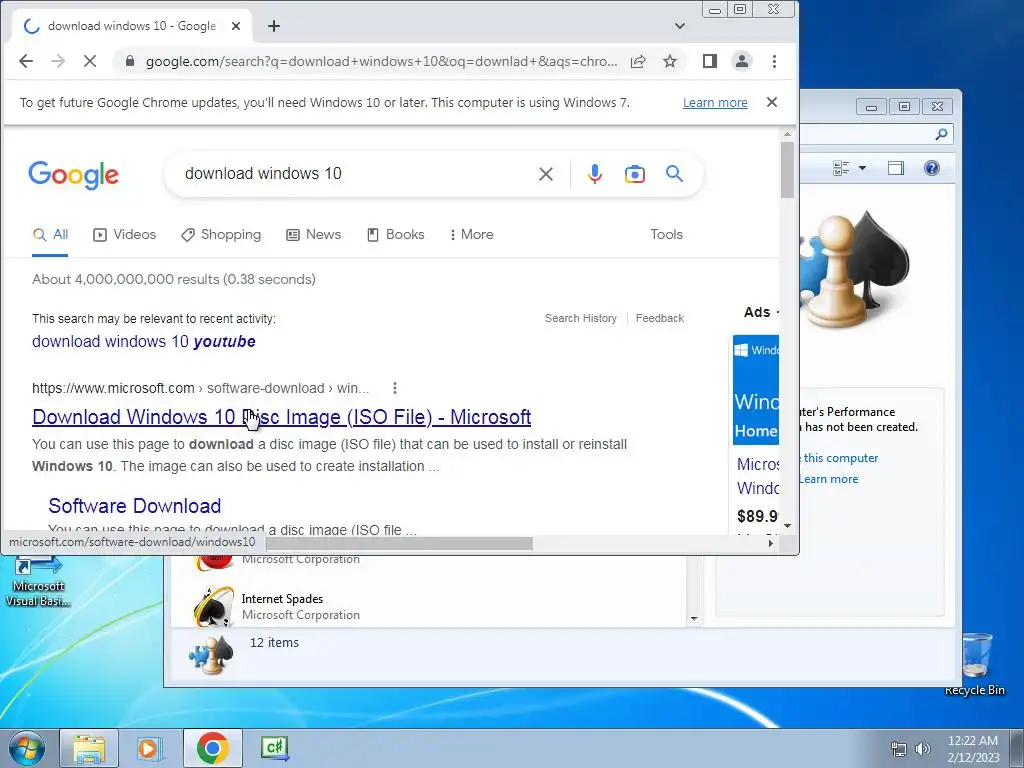
Task: Open the Recycle Bin desktop icon
Action: point(975,664)
